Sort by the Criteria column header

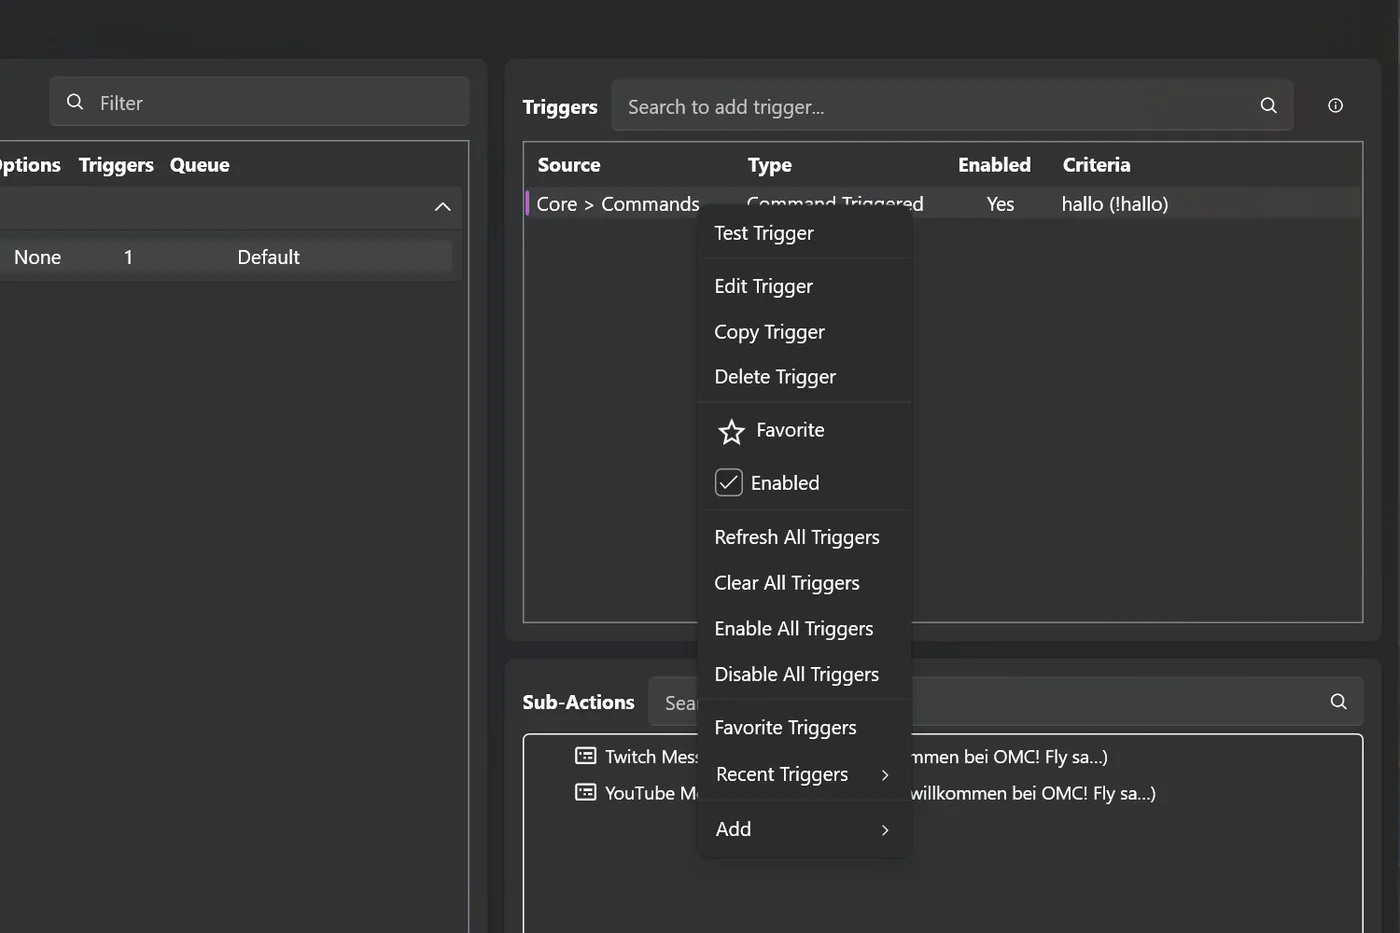click(x=1096, y=165)
